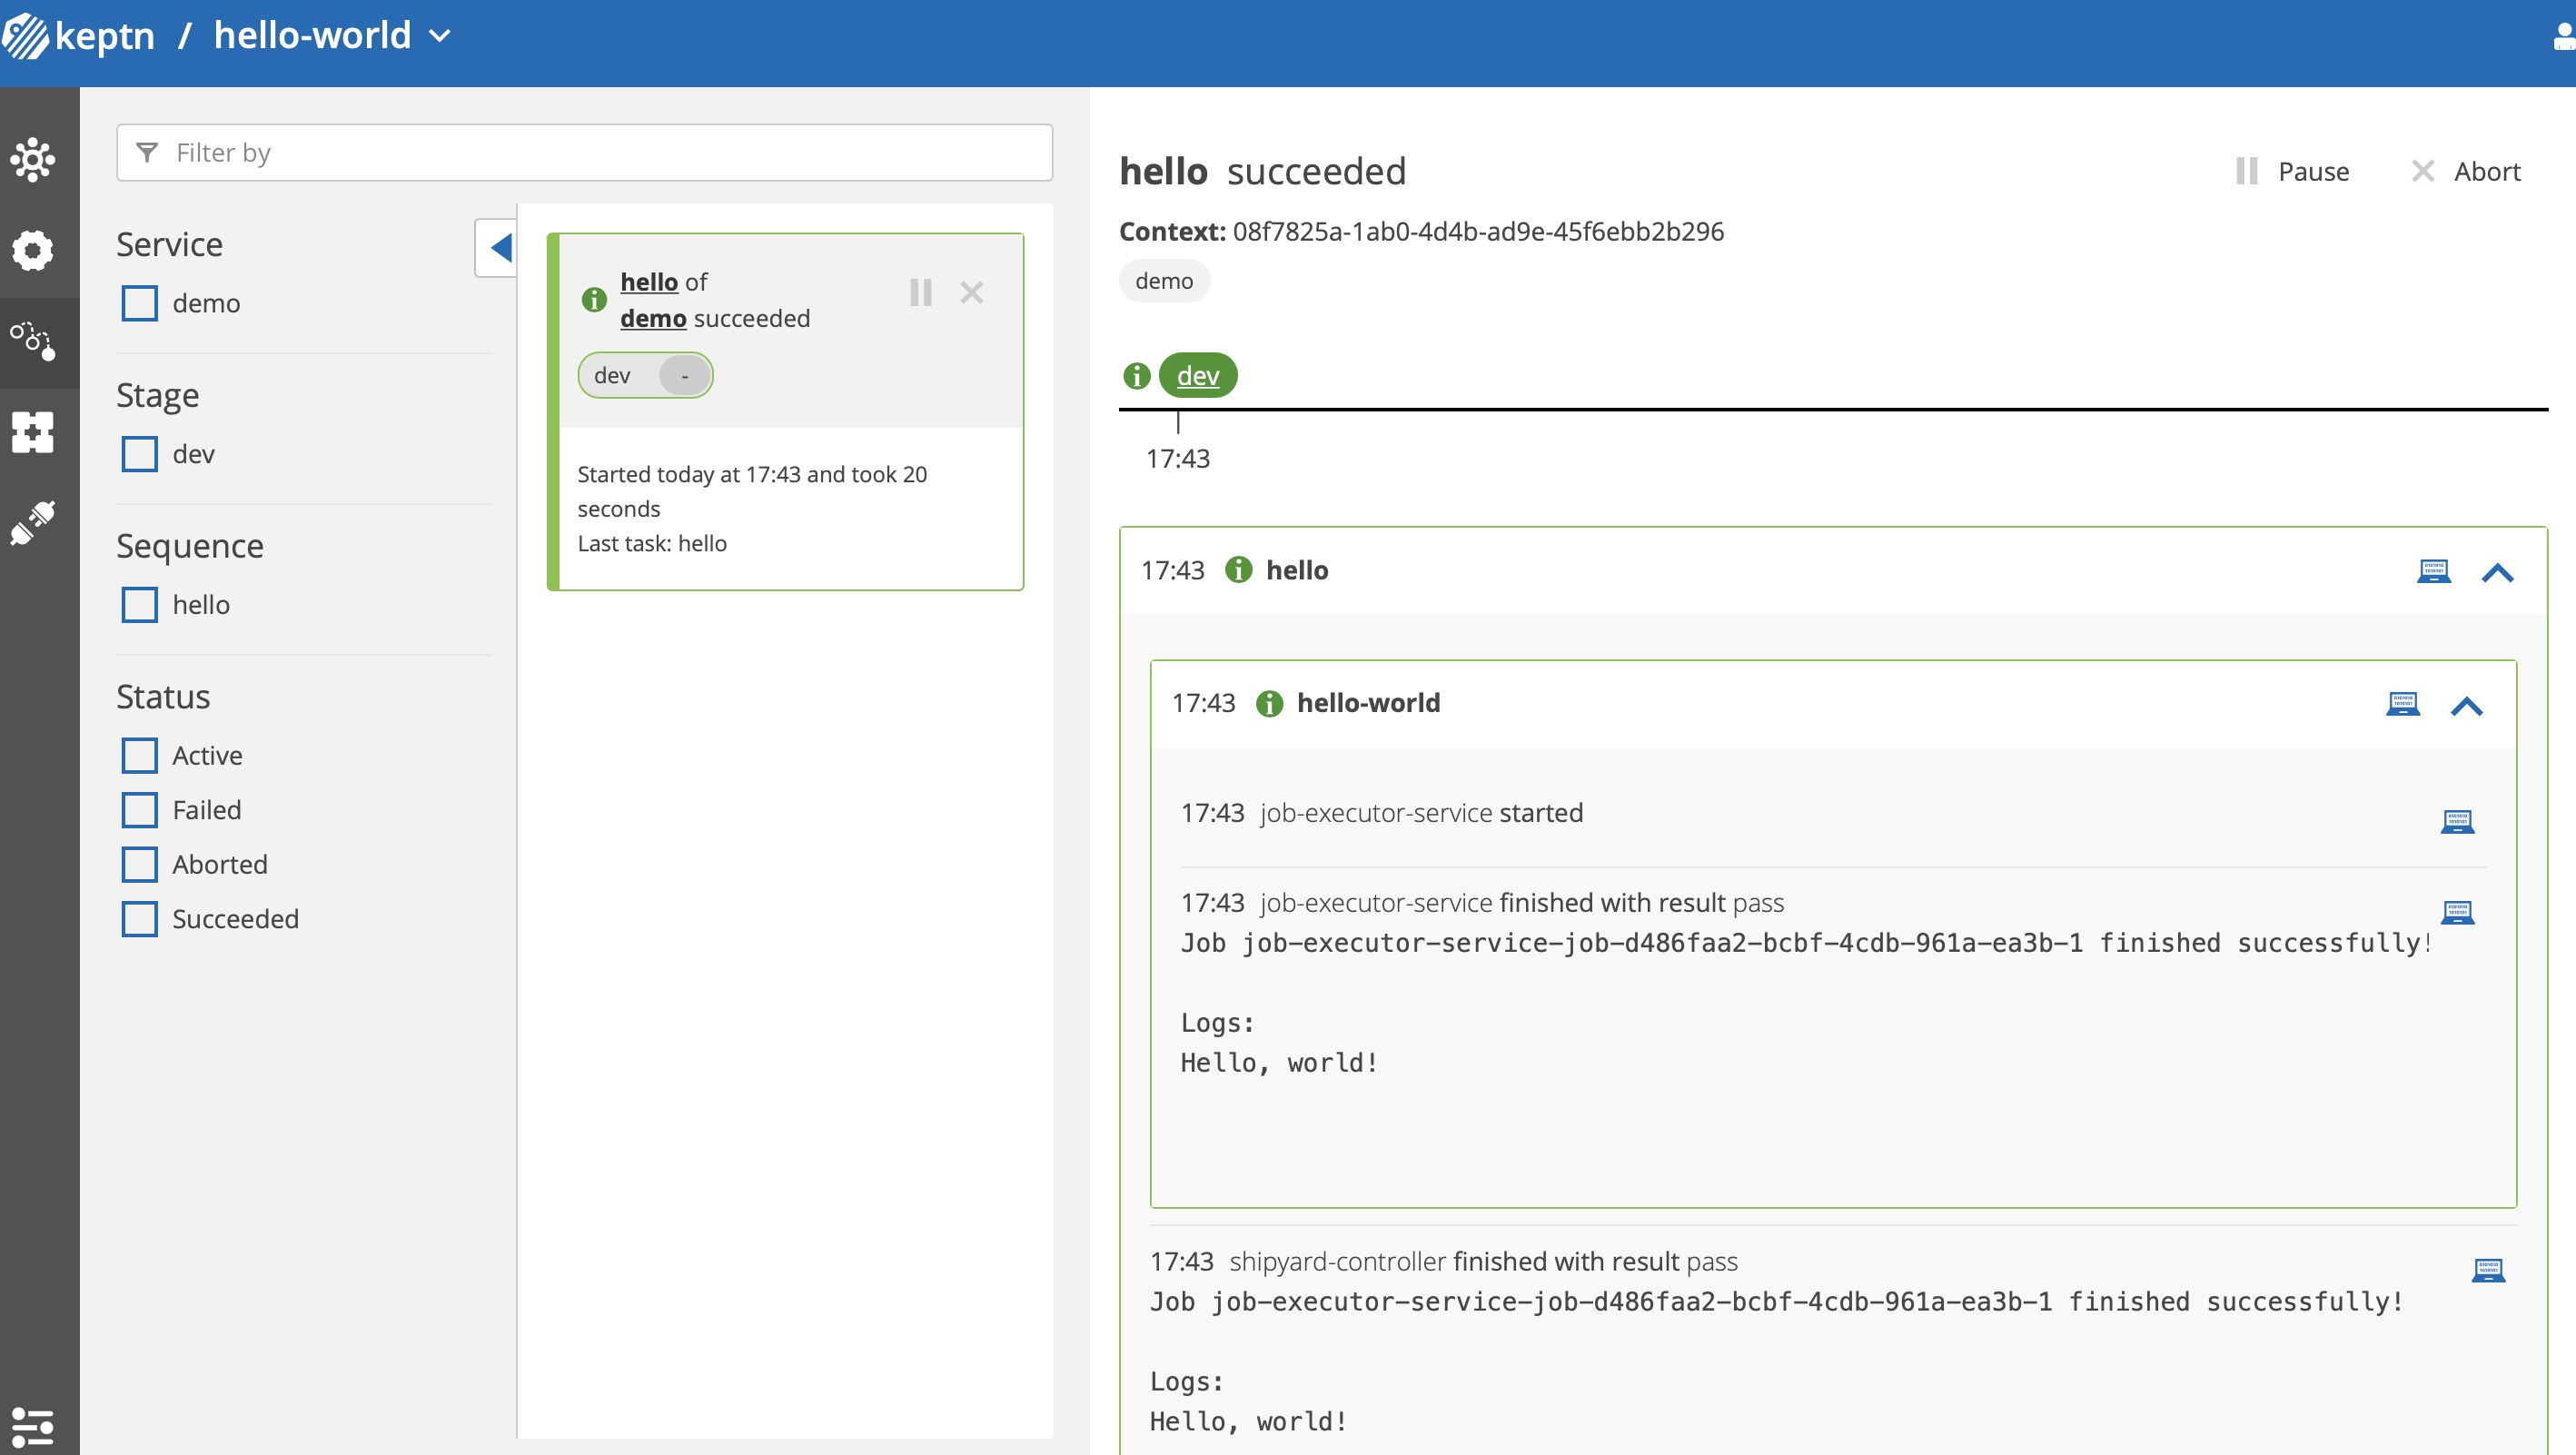
Task: Select the dev stage tab
Action: 1197,376
